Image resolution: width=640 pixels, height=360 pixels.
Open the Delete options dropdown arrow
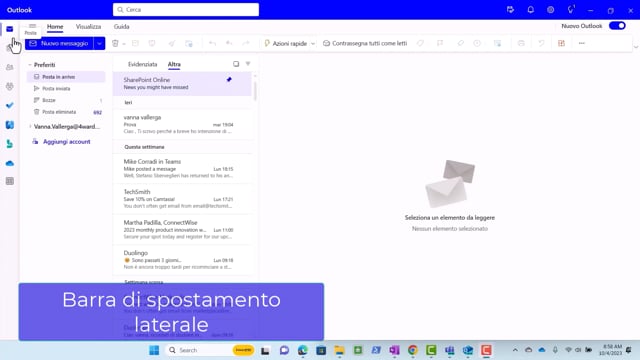(124, 44)
